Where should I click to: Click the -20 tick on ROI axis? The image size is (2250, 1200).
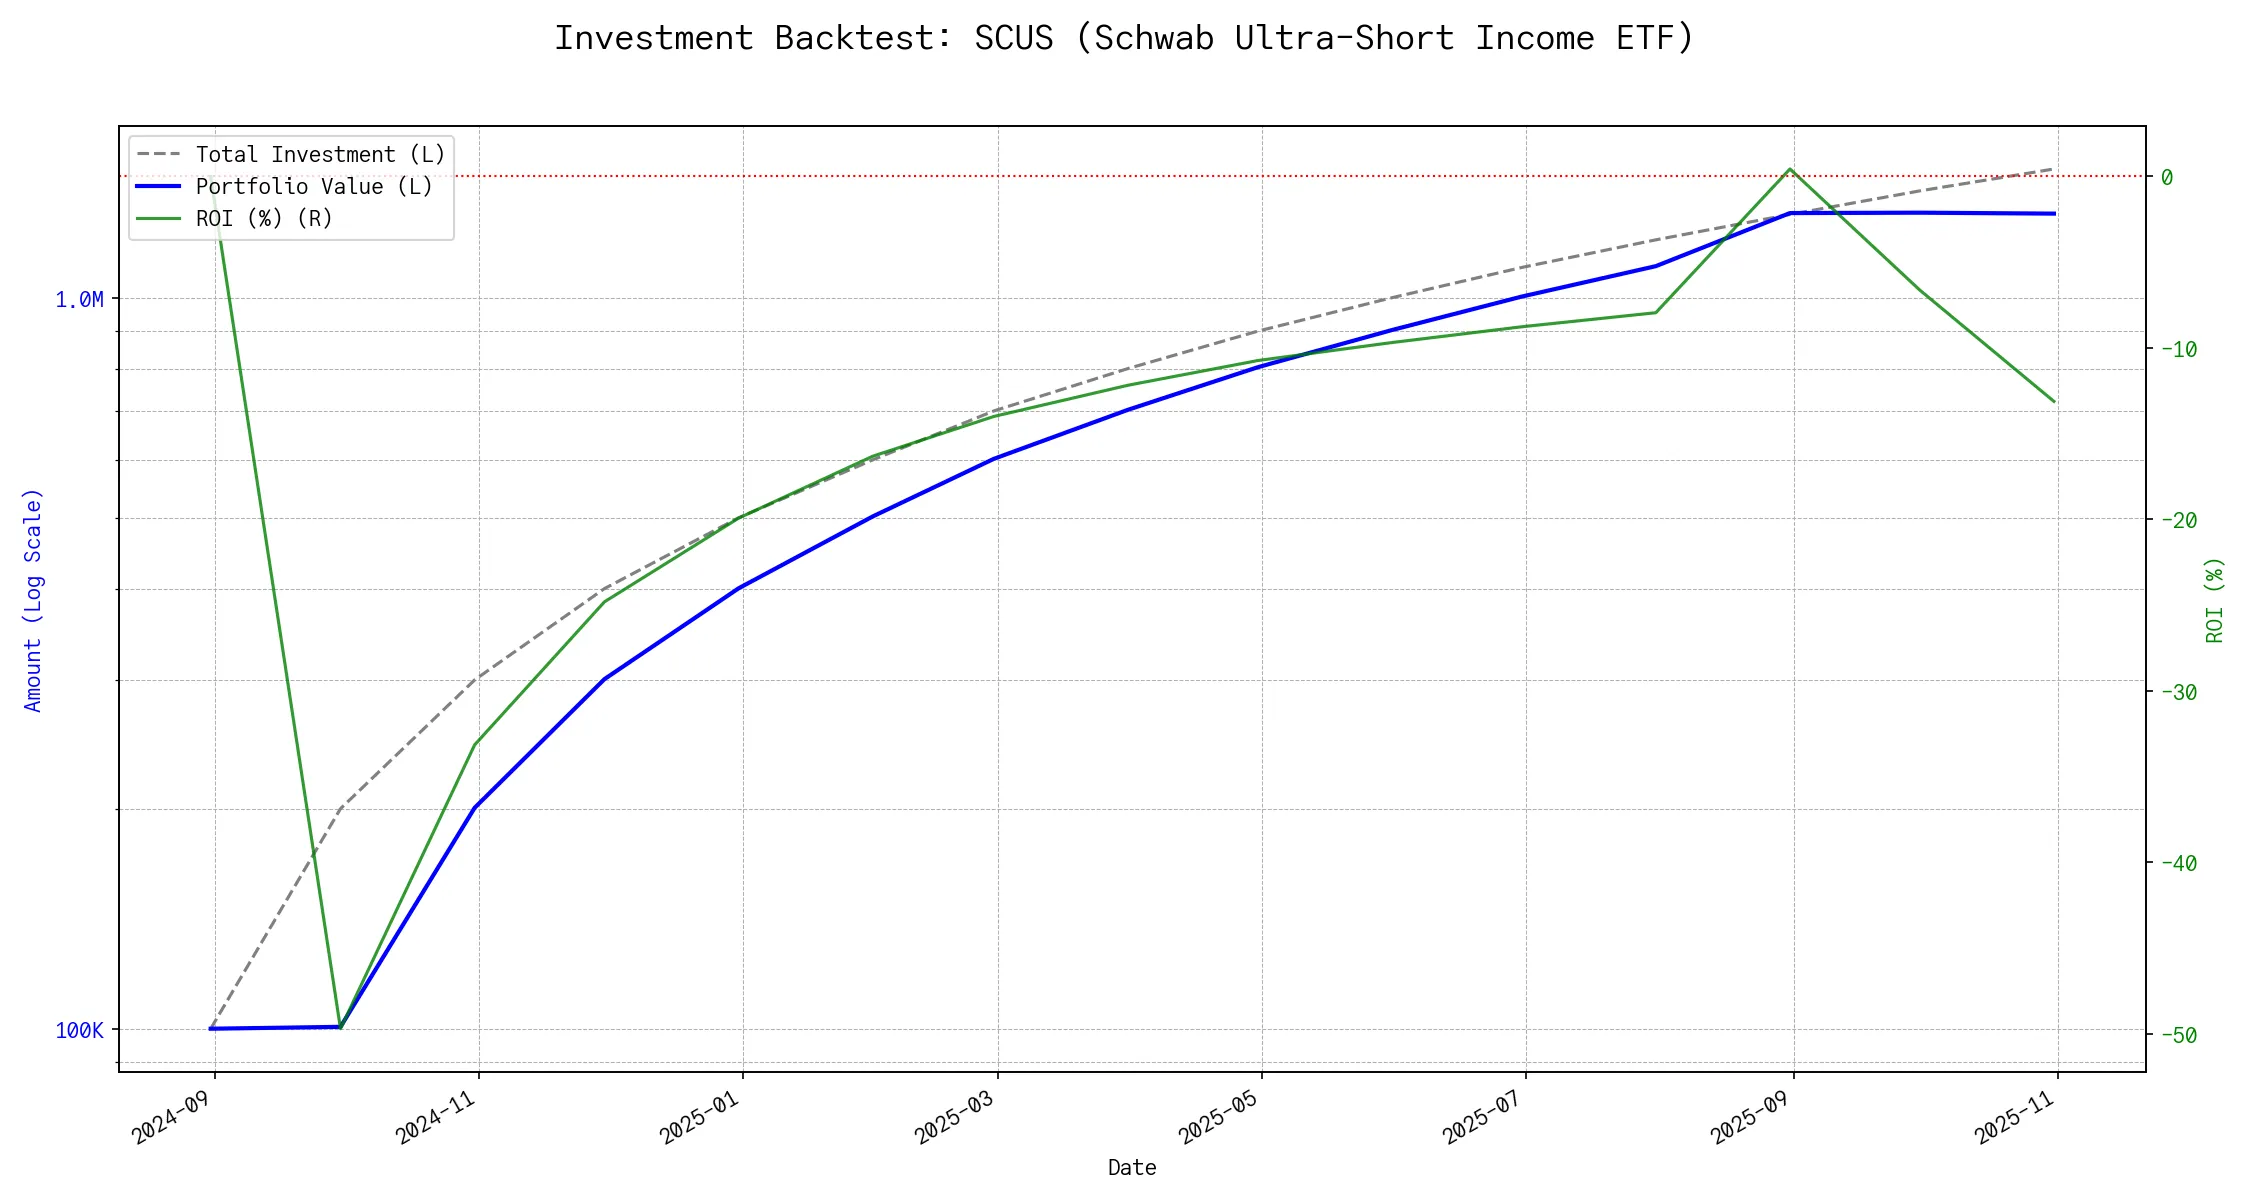2178,521
